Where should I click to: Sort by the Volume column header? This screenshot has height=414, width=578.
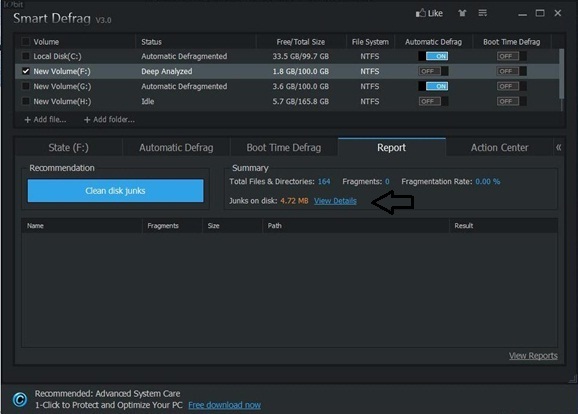(x=46, y=42)
